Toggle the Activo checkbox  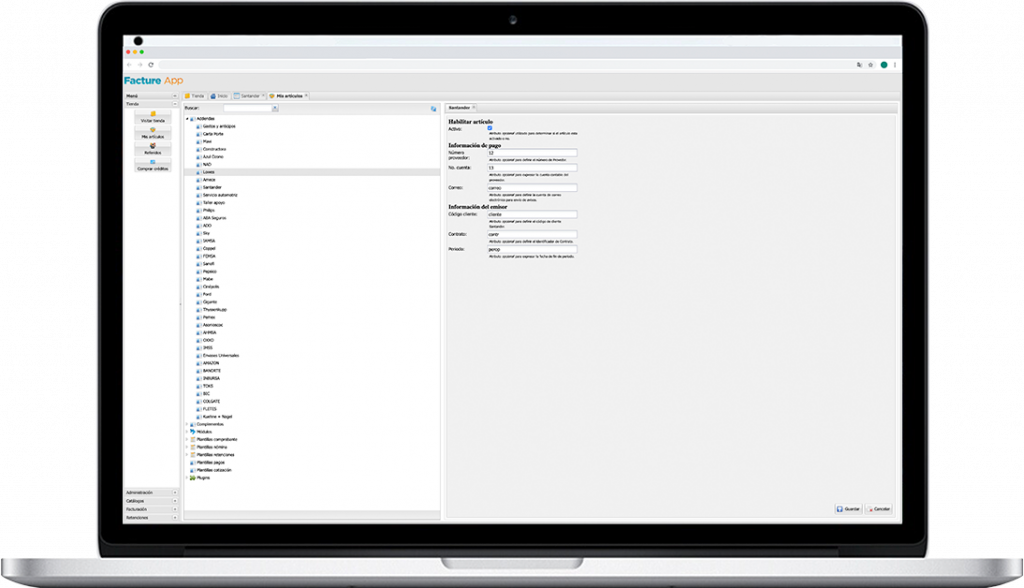tap(490, 128)
